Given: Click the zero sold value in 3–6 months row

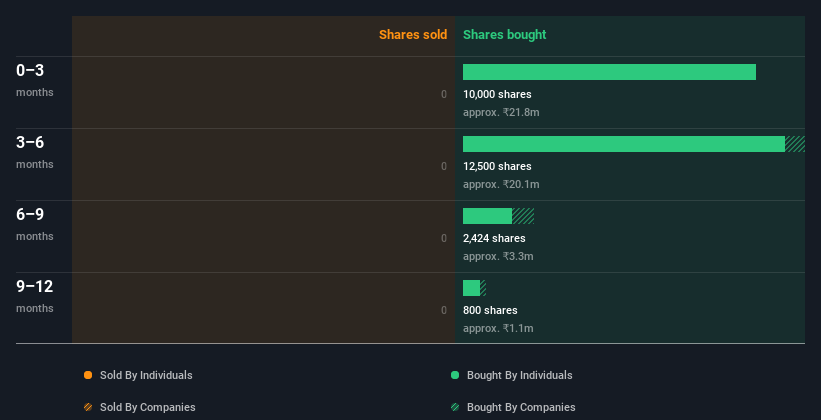Looking at the screenshot, I should (444, 167).
